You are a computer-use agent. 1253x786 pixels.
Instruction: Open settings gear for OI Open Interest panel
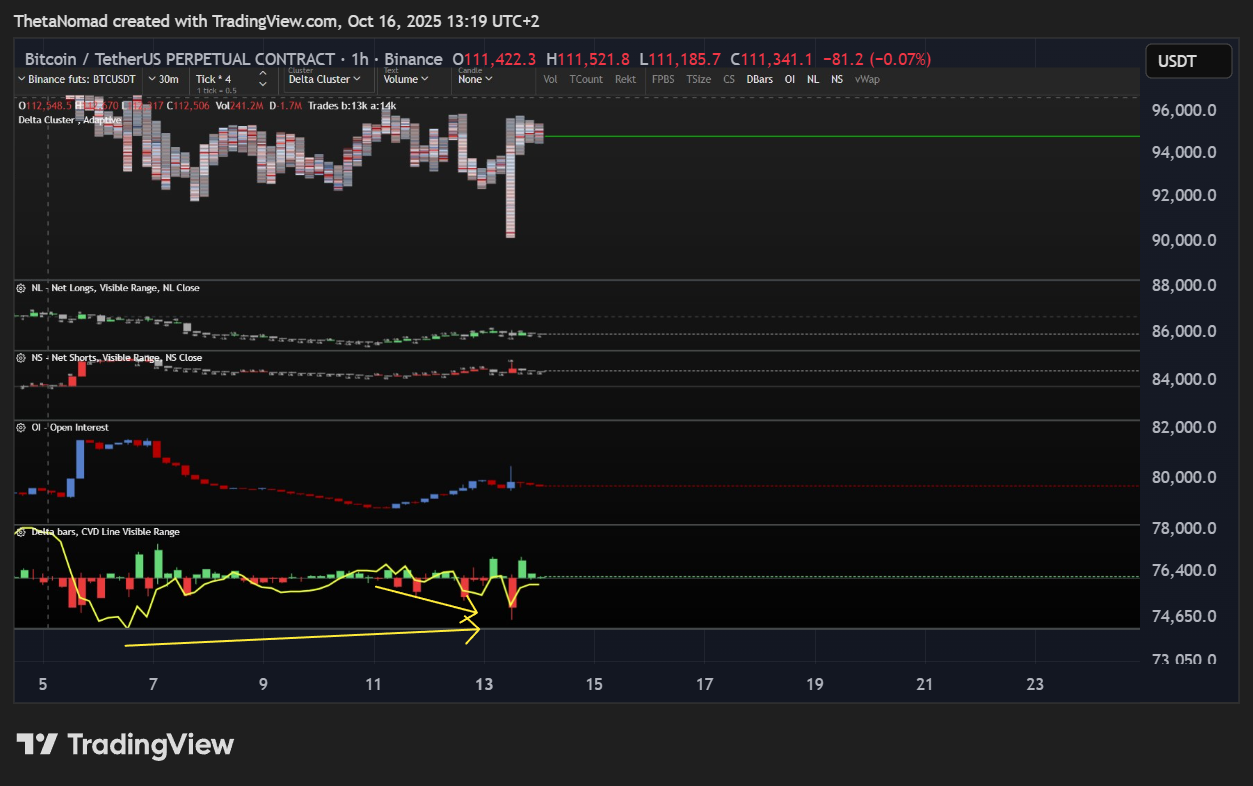click(x=22, y=428)
